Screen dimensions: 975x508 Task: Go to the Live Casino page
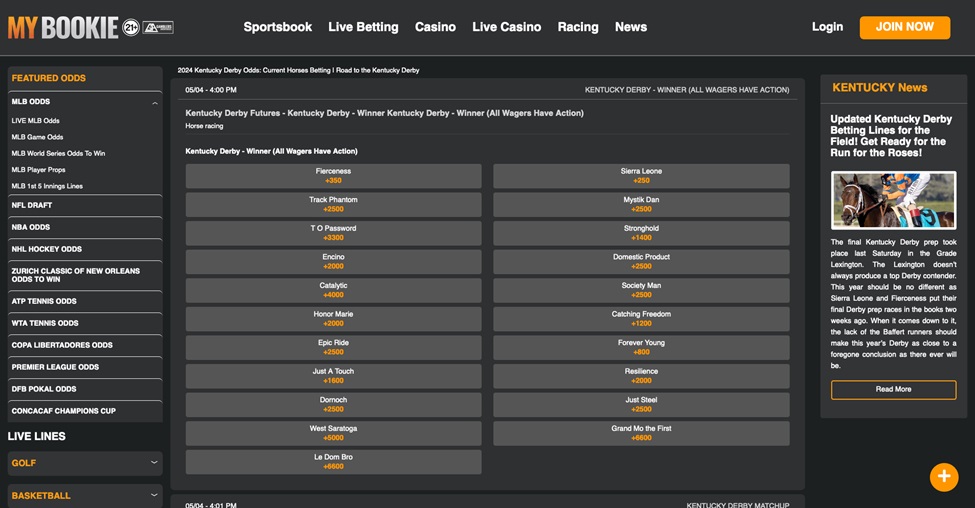[506, 27]
